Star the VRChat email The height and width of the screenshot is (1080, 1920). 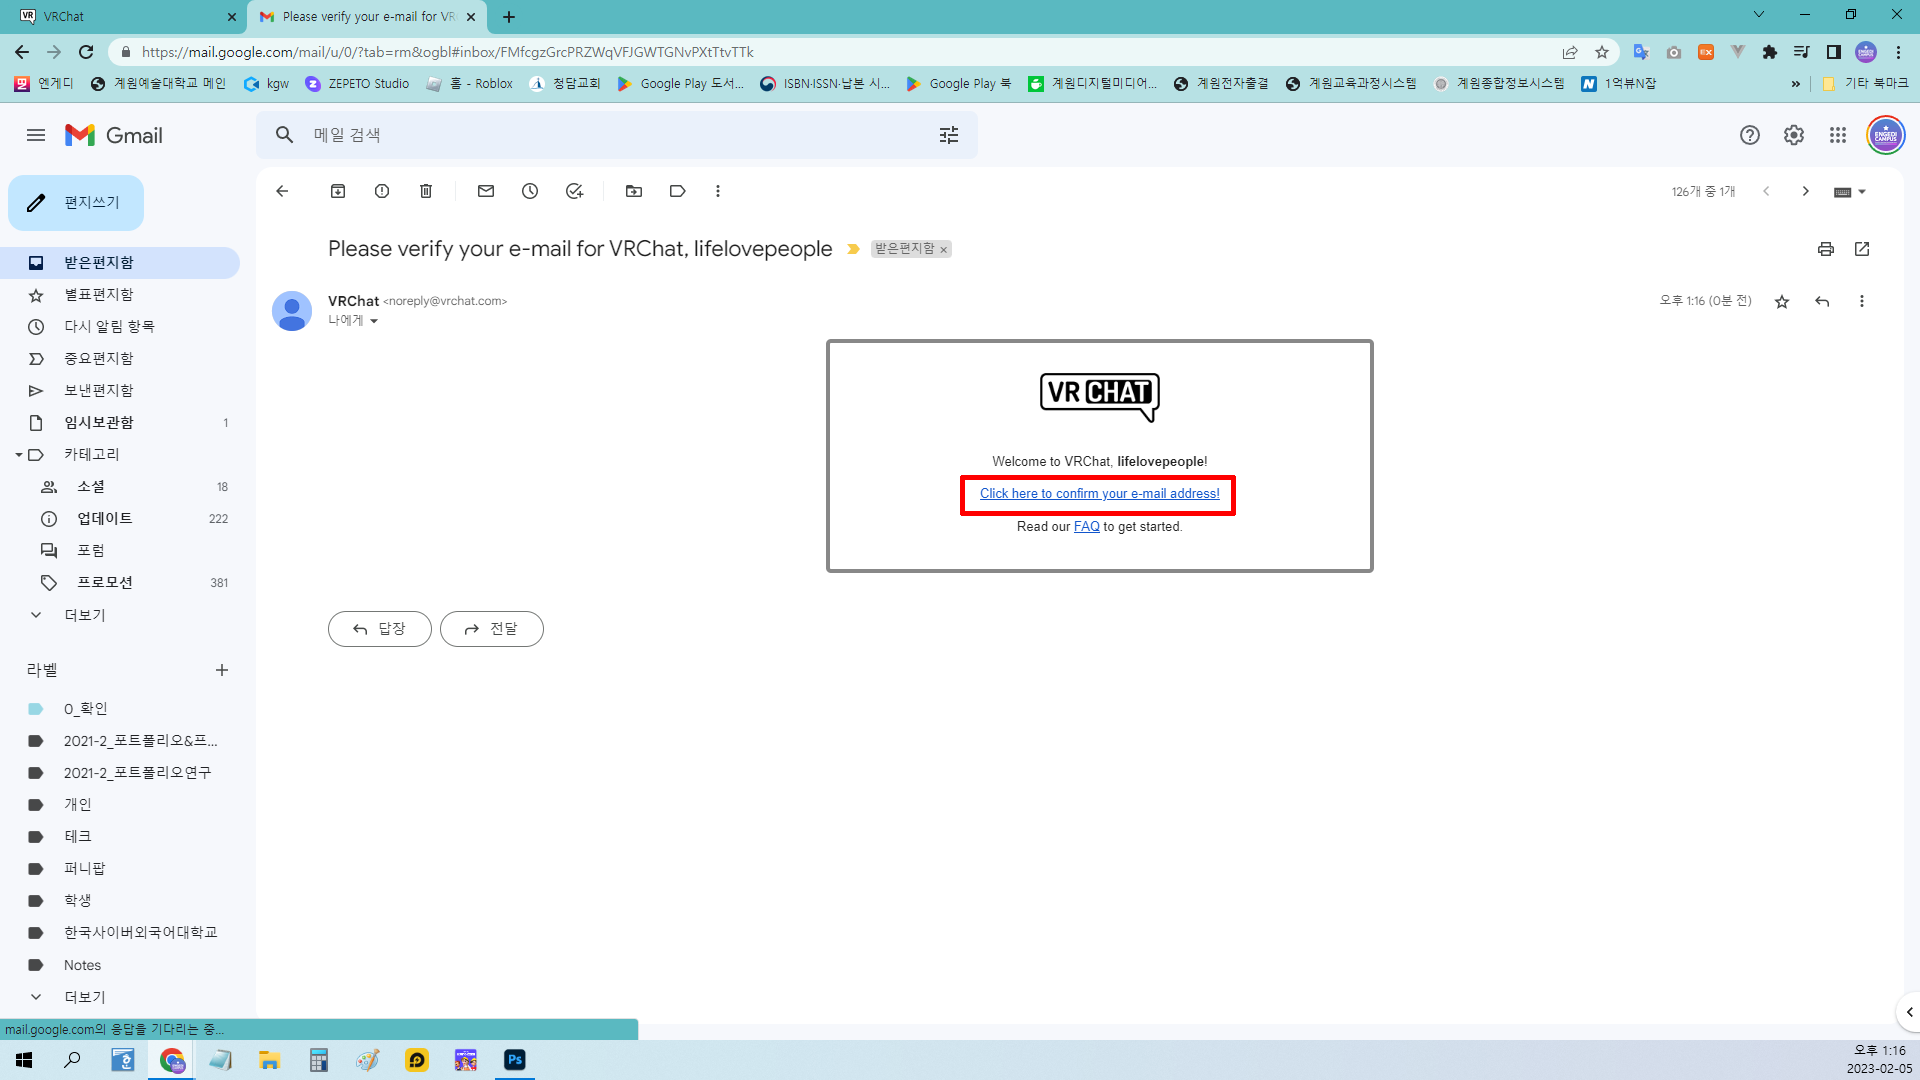click(1782, 302)
